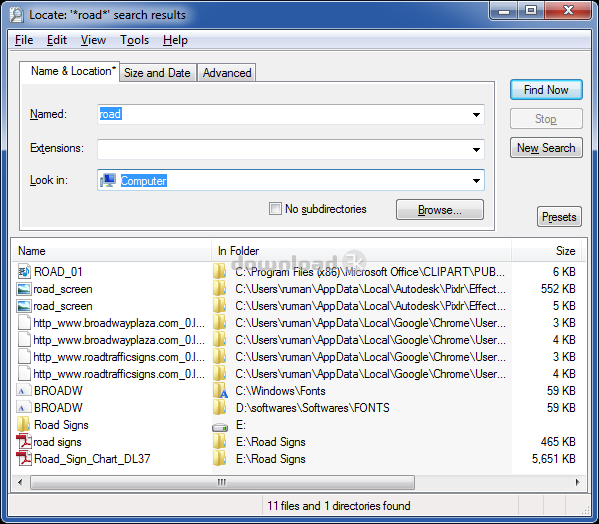Open the Tools menu
The width and height of the screenshot is (599, 524).
pyautogui.click(x=134, y=40)
